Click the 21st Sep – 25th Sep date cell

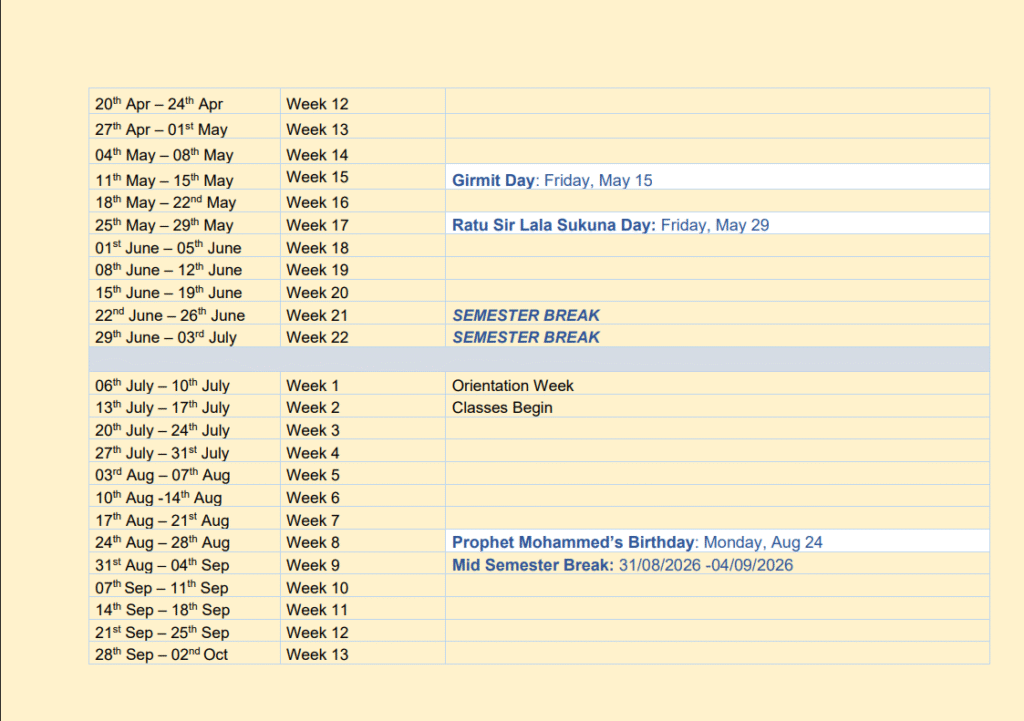tap(162, 633)
